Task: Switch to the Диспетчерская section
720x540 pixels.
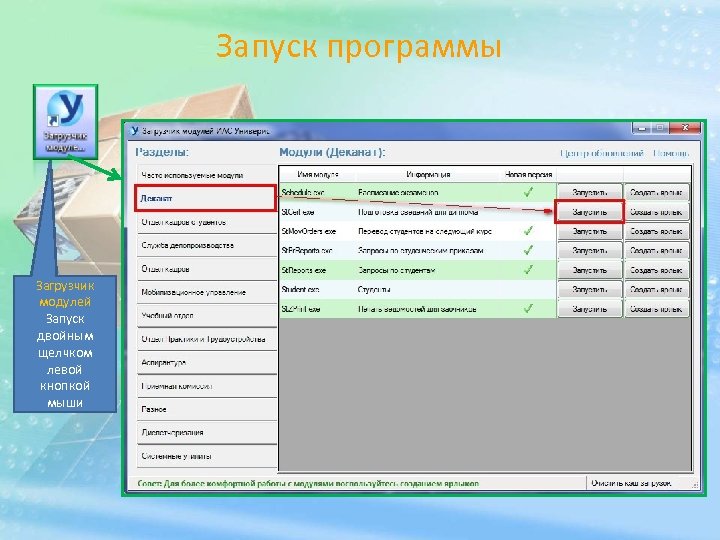Action: pos(207,433)
